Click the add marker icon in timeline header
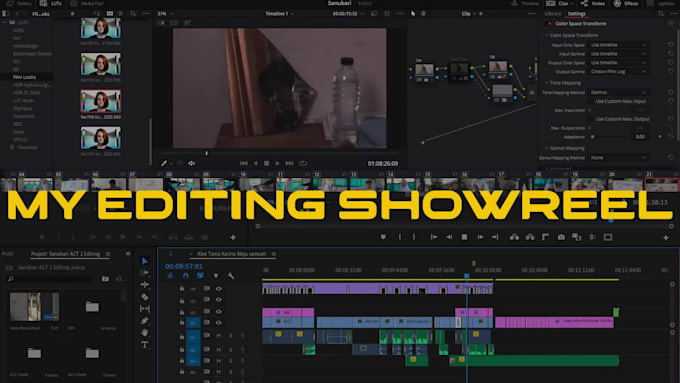Screen dimensions: 680x383 click(216, 275)
